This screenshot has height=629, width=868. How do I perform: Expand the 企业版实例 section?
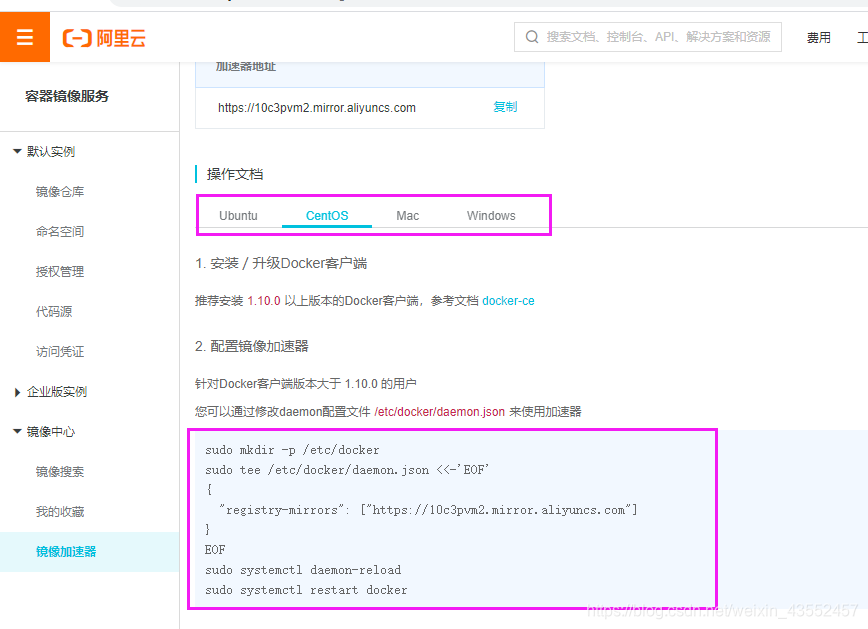51,392
